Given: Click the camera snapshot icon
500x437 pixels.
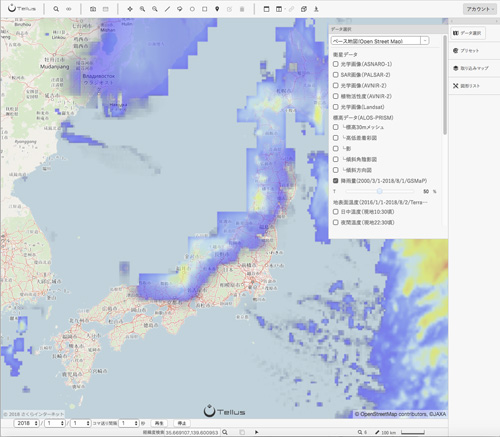Looking at the screenshot, I should click(93, 9).
